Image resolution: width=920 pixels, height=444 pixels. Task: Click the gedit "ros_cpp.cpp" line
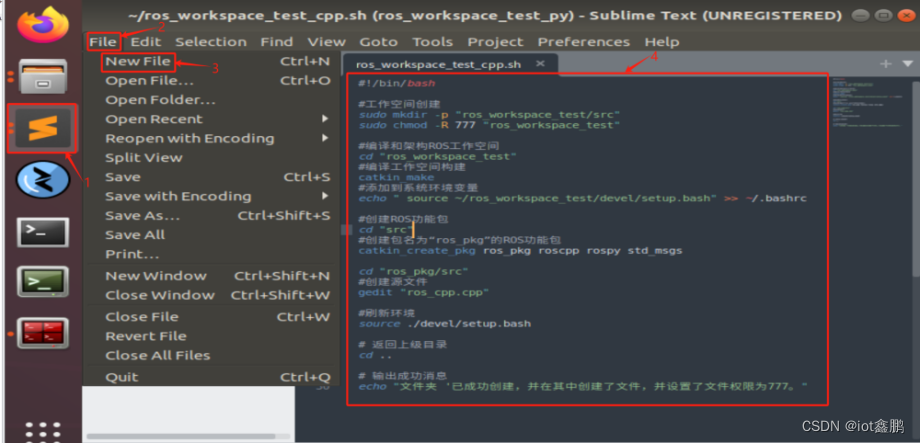(424, 293)
